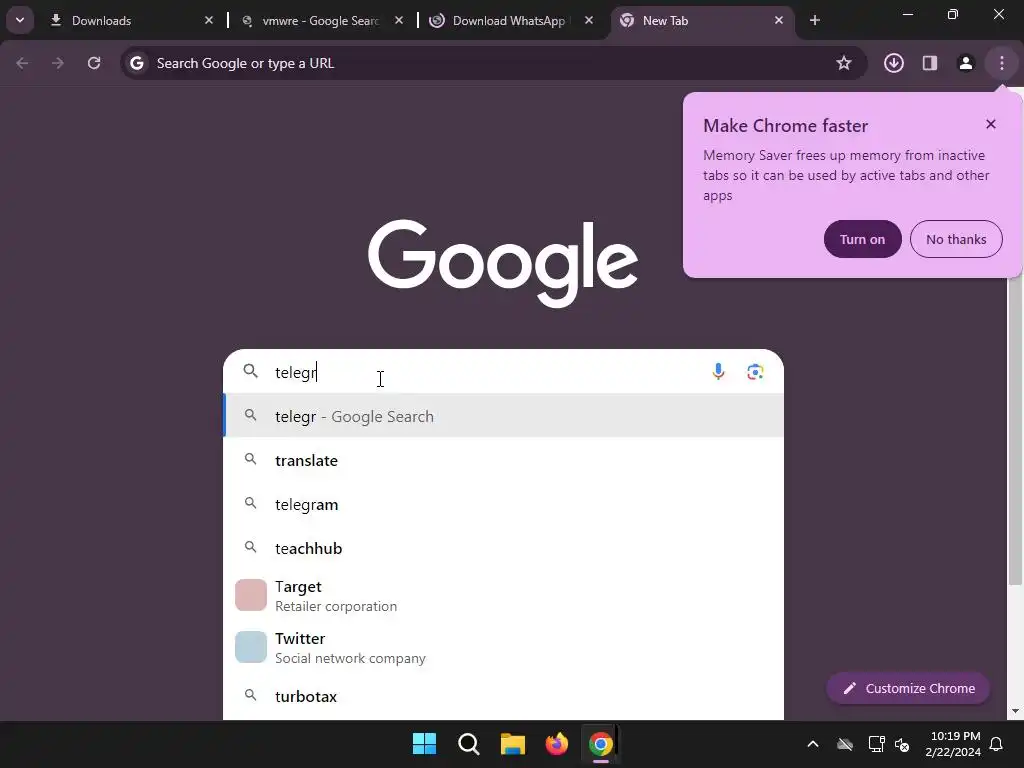Screen dimensions: 1024x768
Task: Toggle the side panel icon
Action: [x=930, y=63]
